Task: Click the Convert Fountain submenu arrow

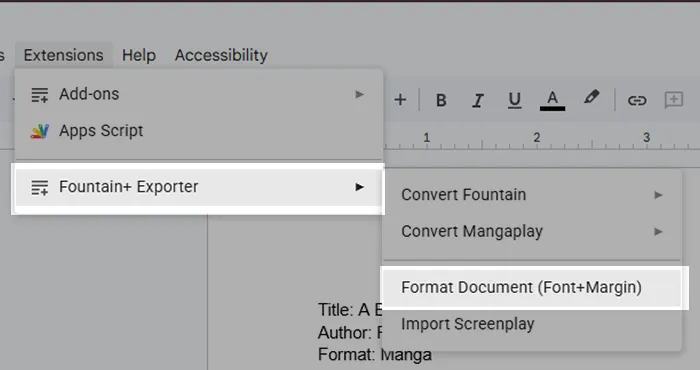Action: (658, 195)
